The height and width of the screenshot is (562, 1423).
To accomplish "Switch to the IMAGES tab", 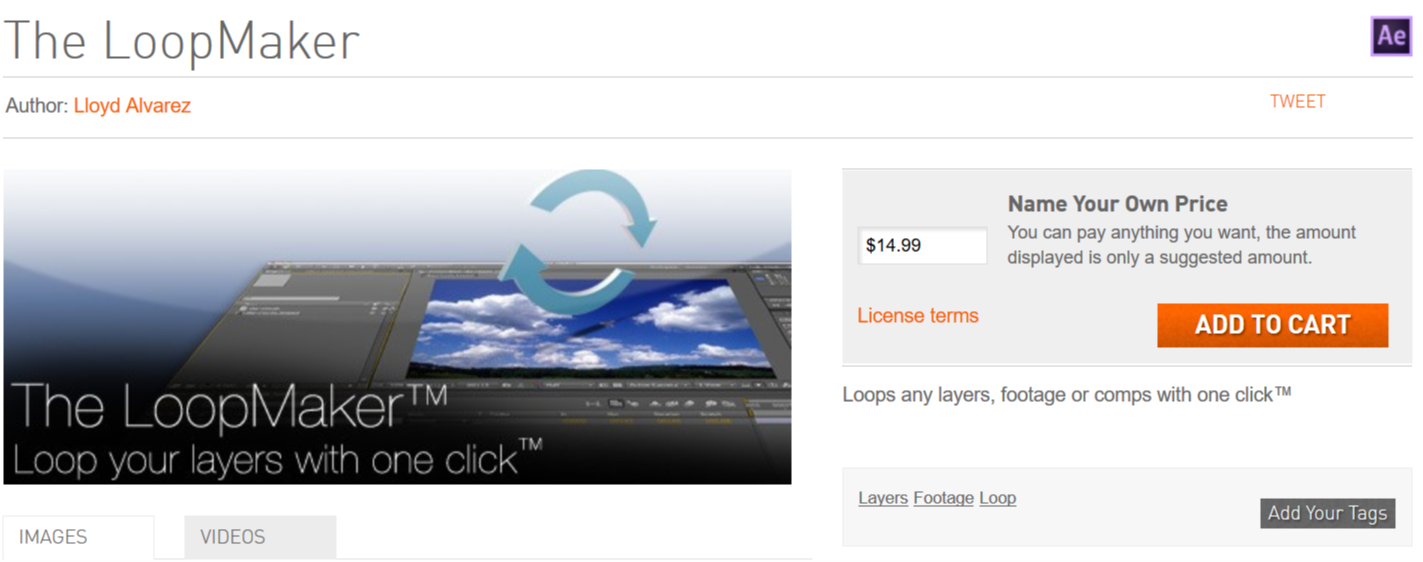I will [x=79, y=537].
